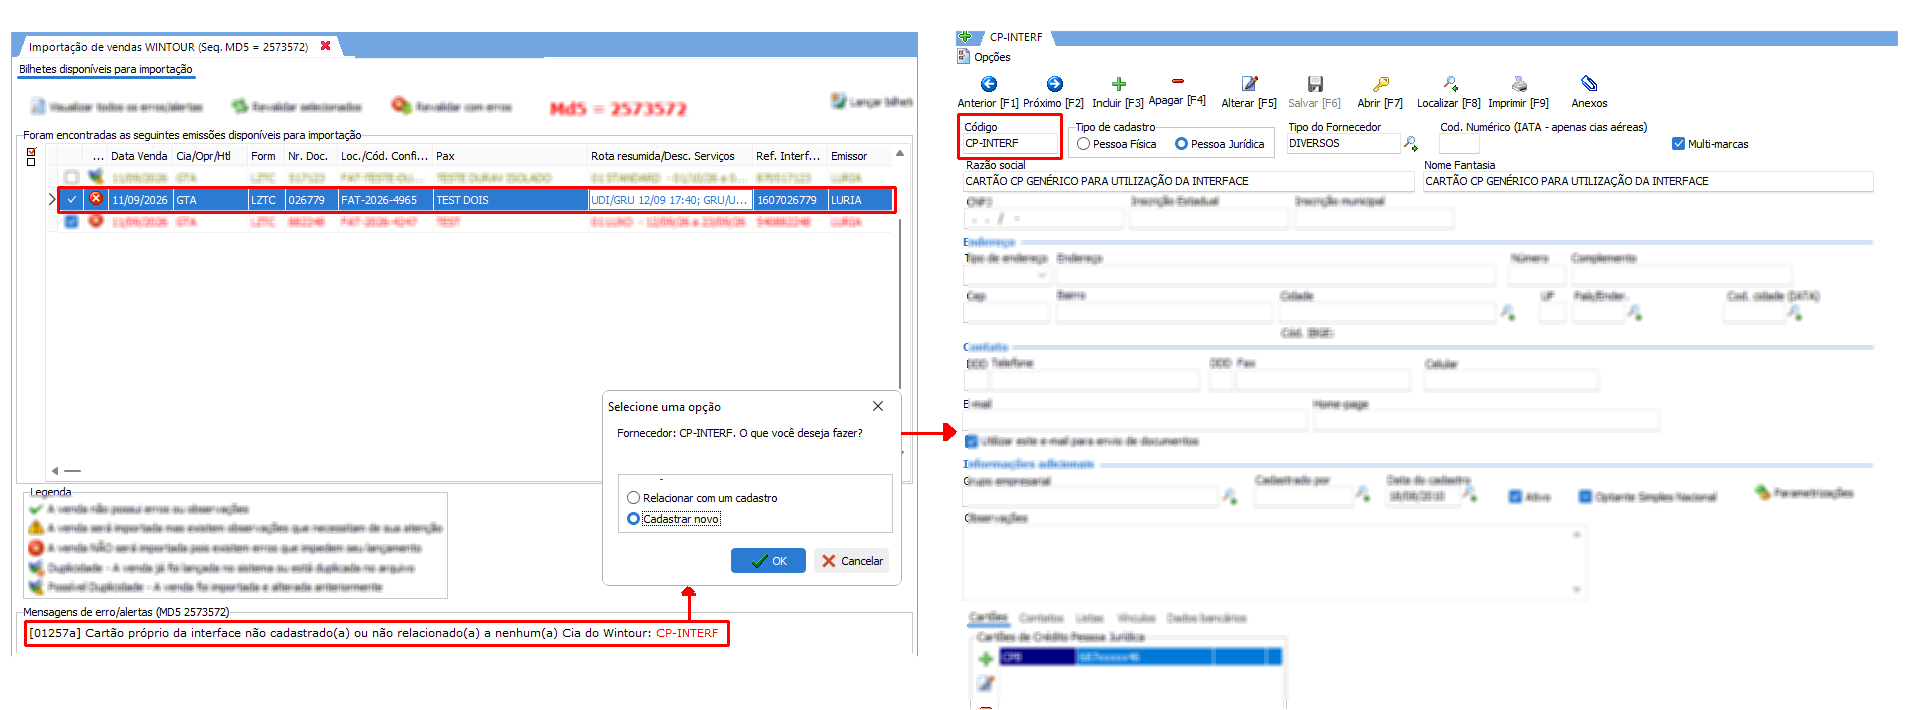
Task: Click the Tipo do Fornecedor field DIVERSOS
Action: pos(1343,144)
